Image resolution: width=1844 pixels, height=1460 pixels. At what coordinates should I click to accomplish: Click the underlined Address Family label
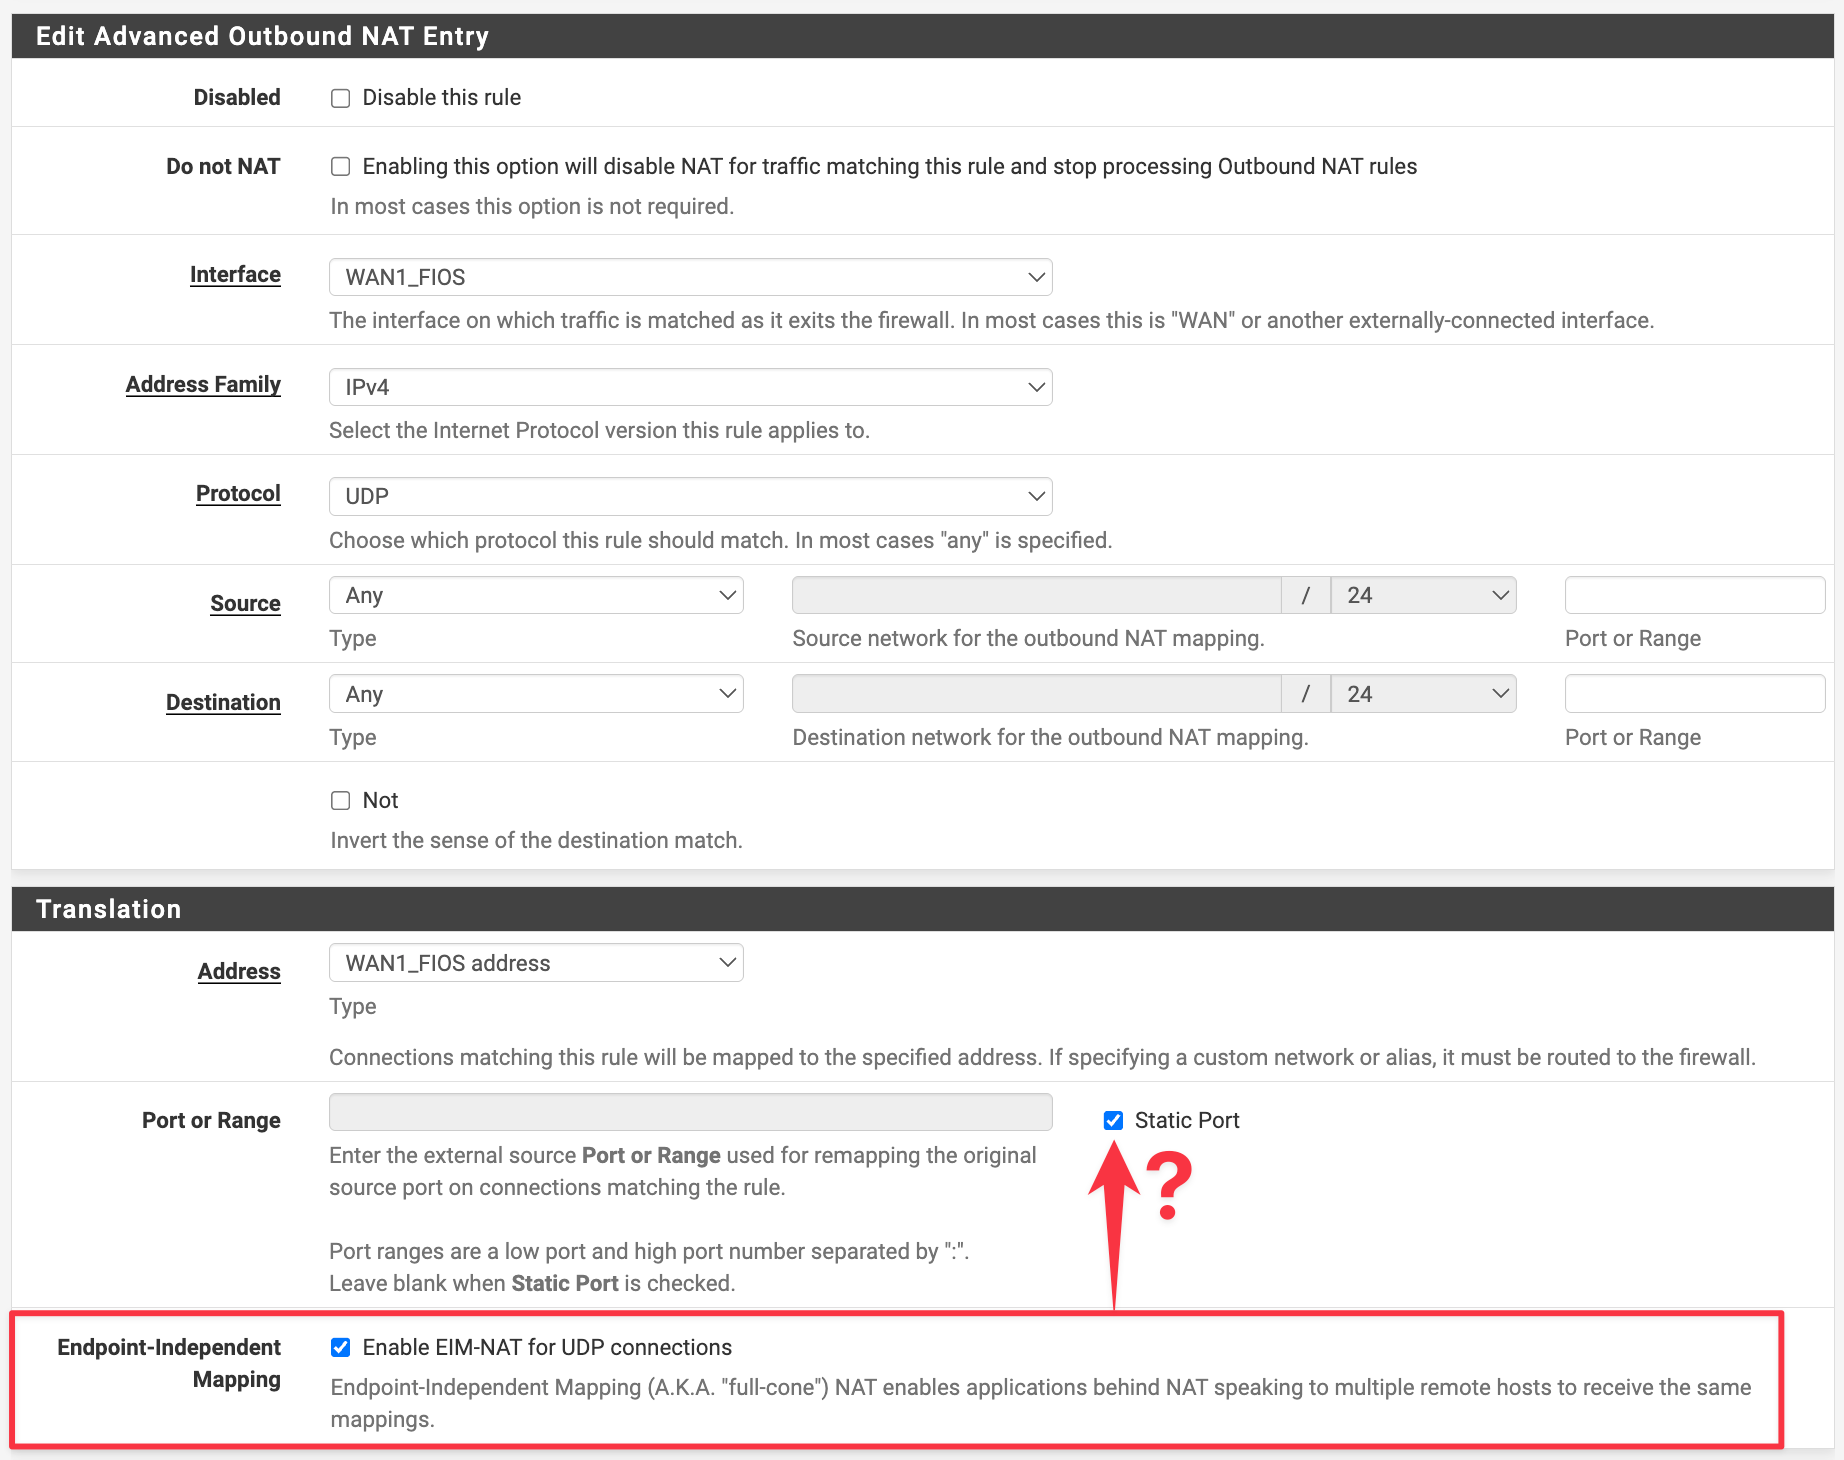203,385
